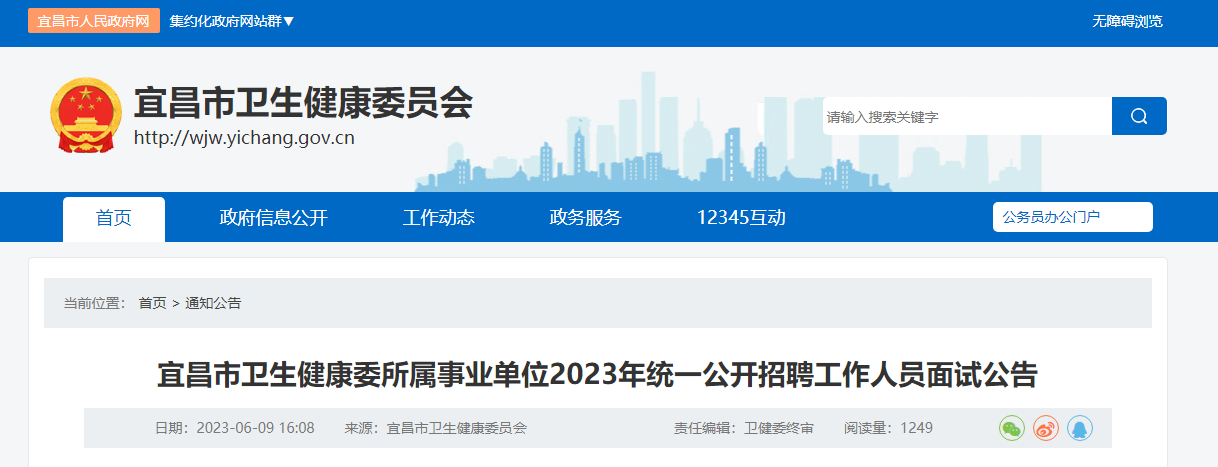The image size is (1218, 467).
Task: Click the site title 宜昌市卫生健康委员会
Action: (x=303, y=102)
